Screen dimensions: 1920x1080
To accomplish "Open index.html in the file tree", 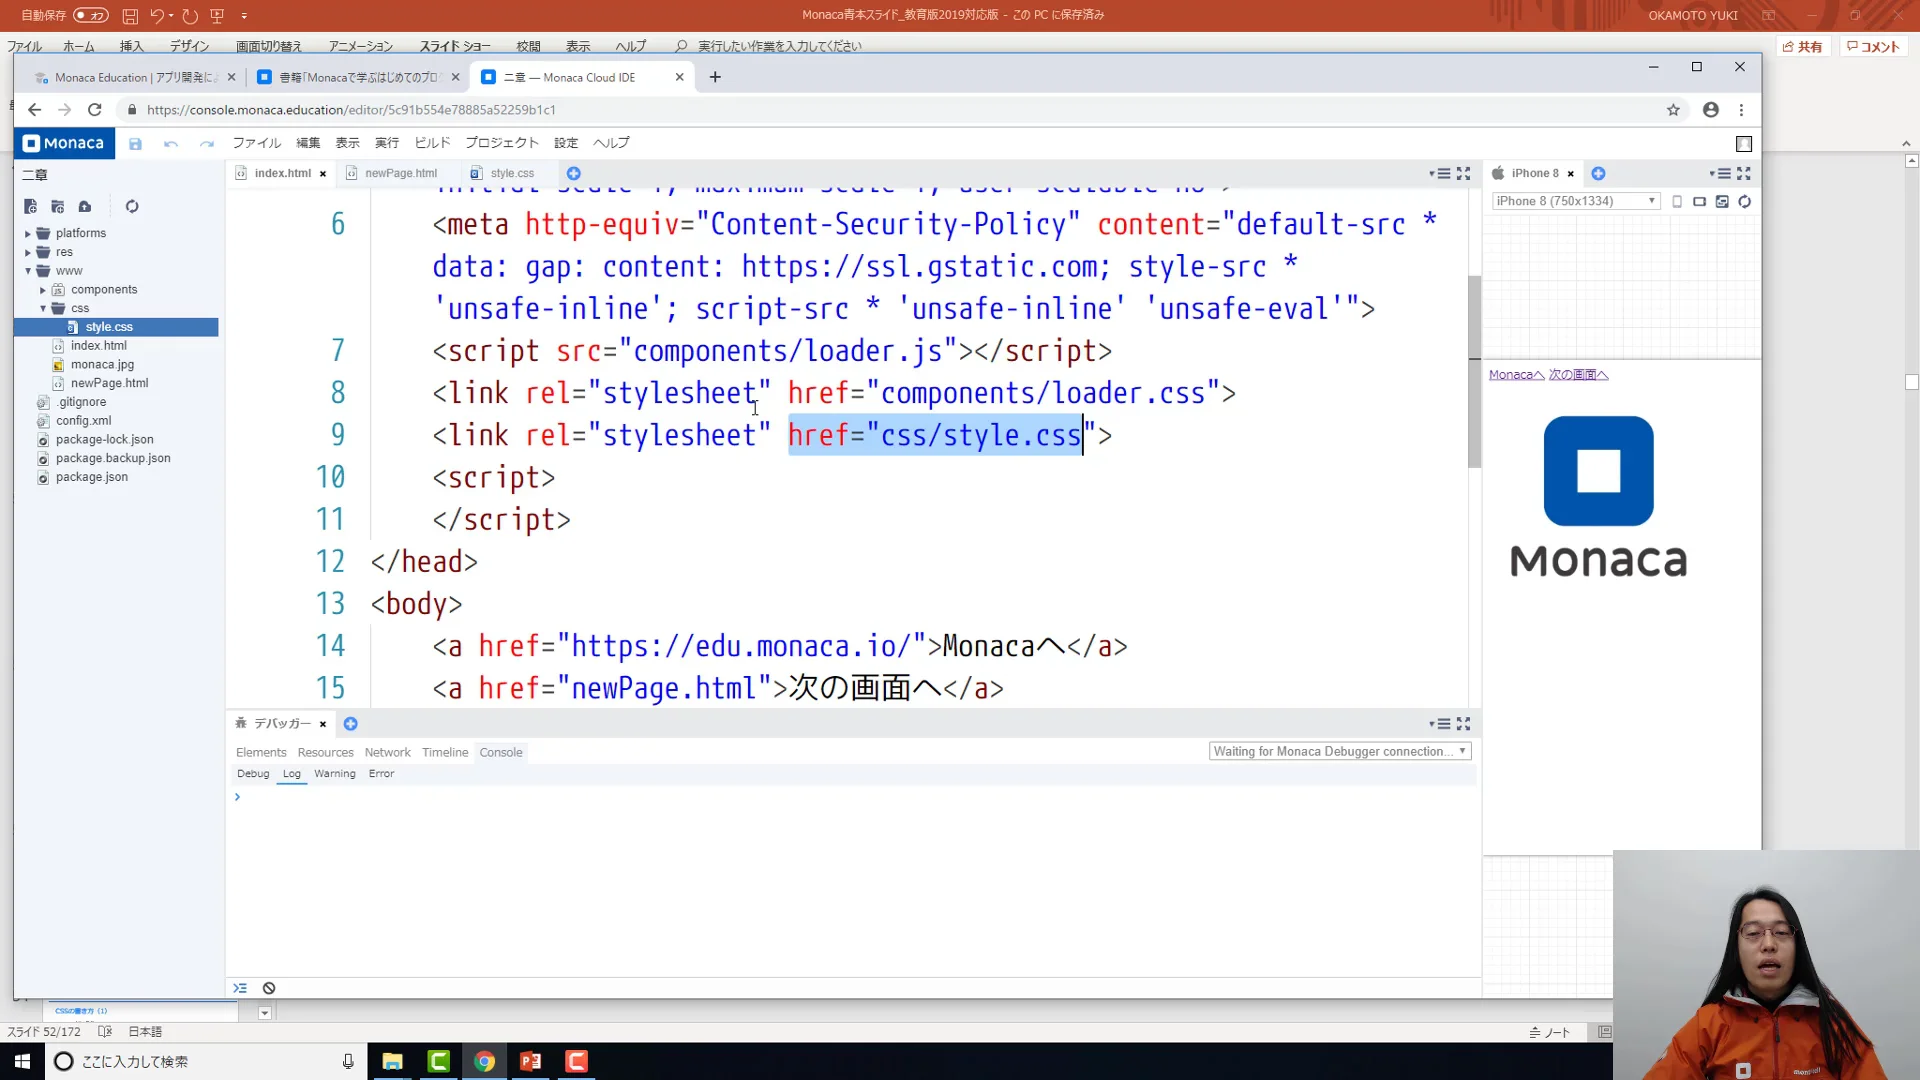I will [99, 346].
